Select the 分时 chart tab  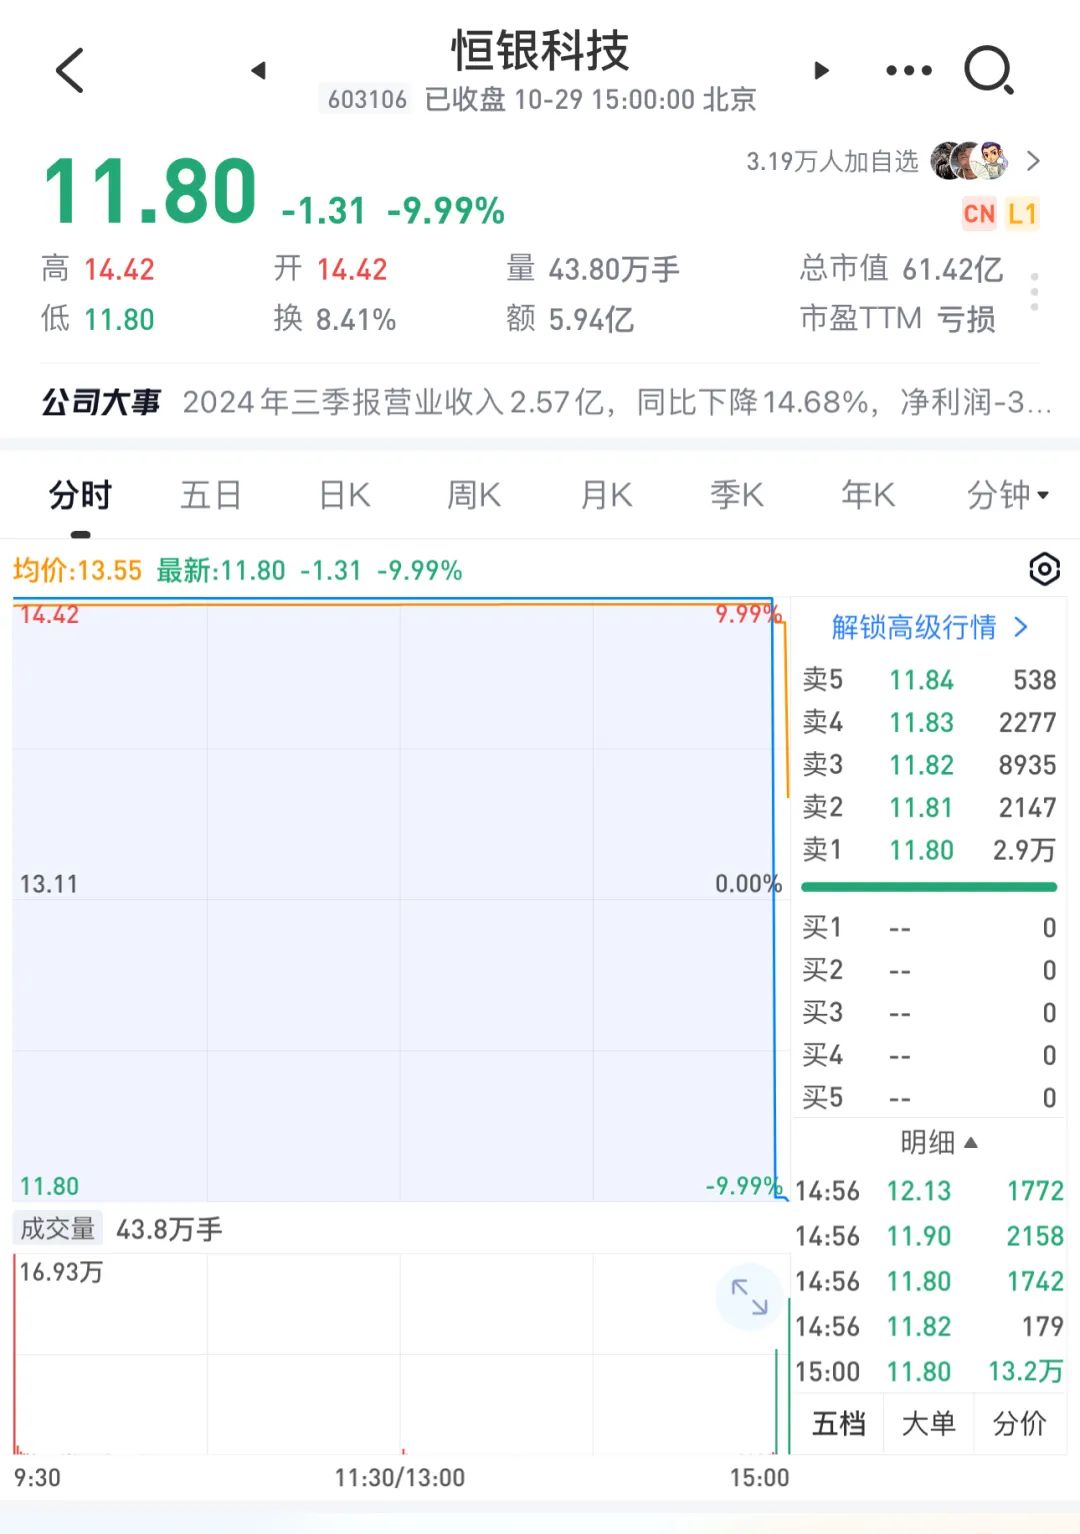80,494
